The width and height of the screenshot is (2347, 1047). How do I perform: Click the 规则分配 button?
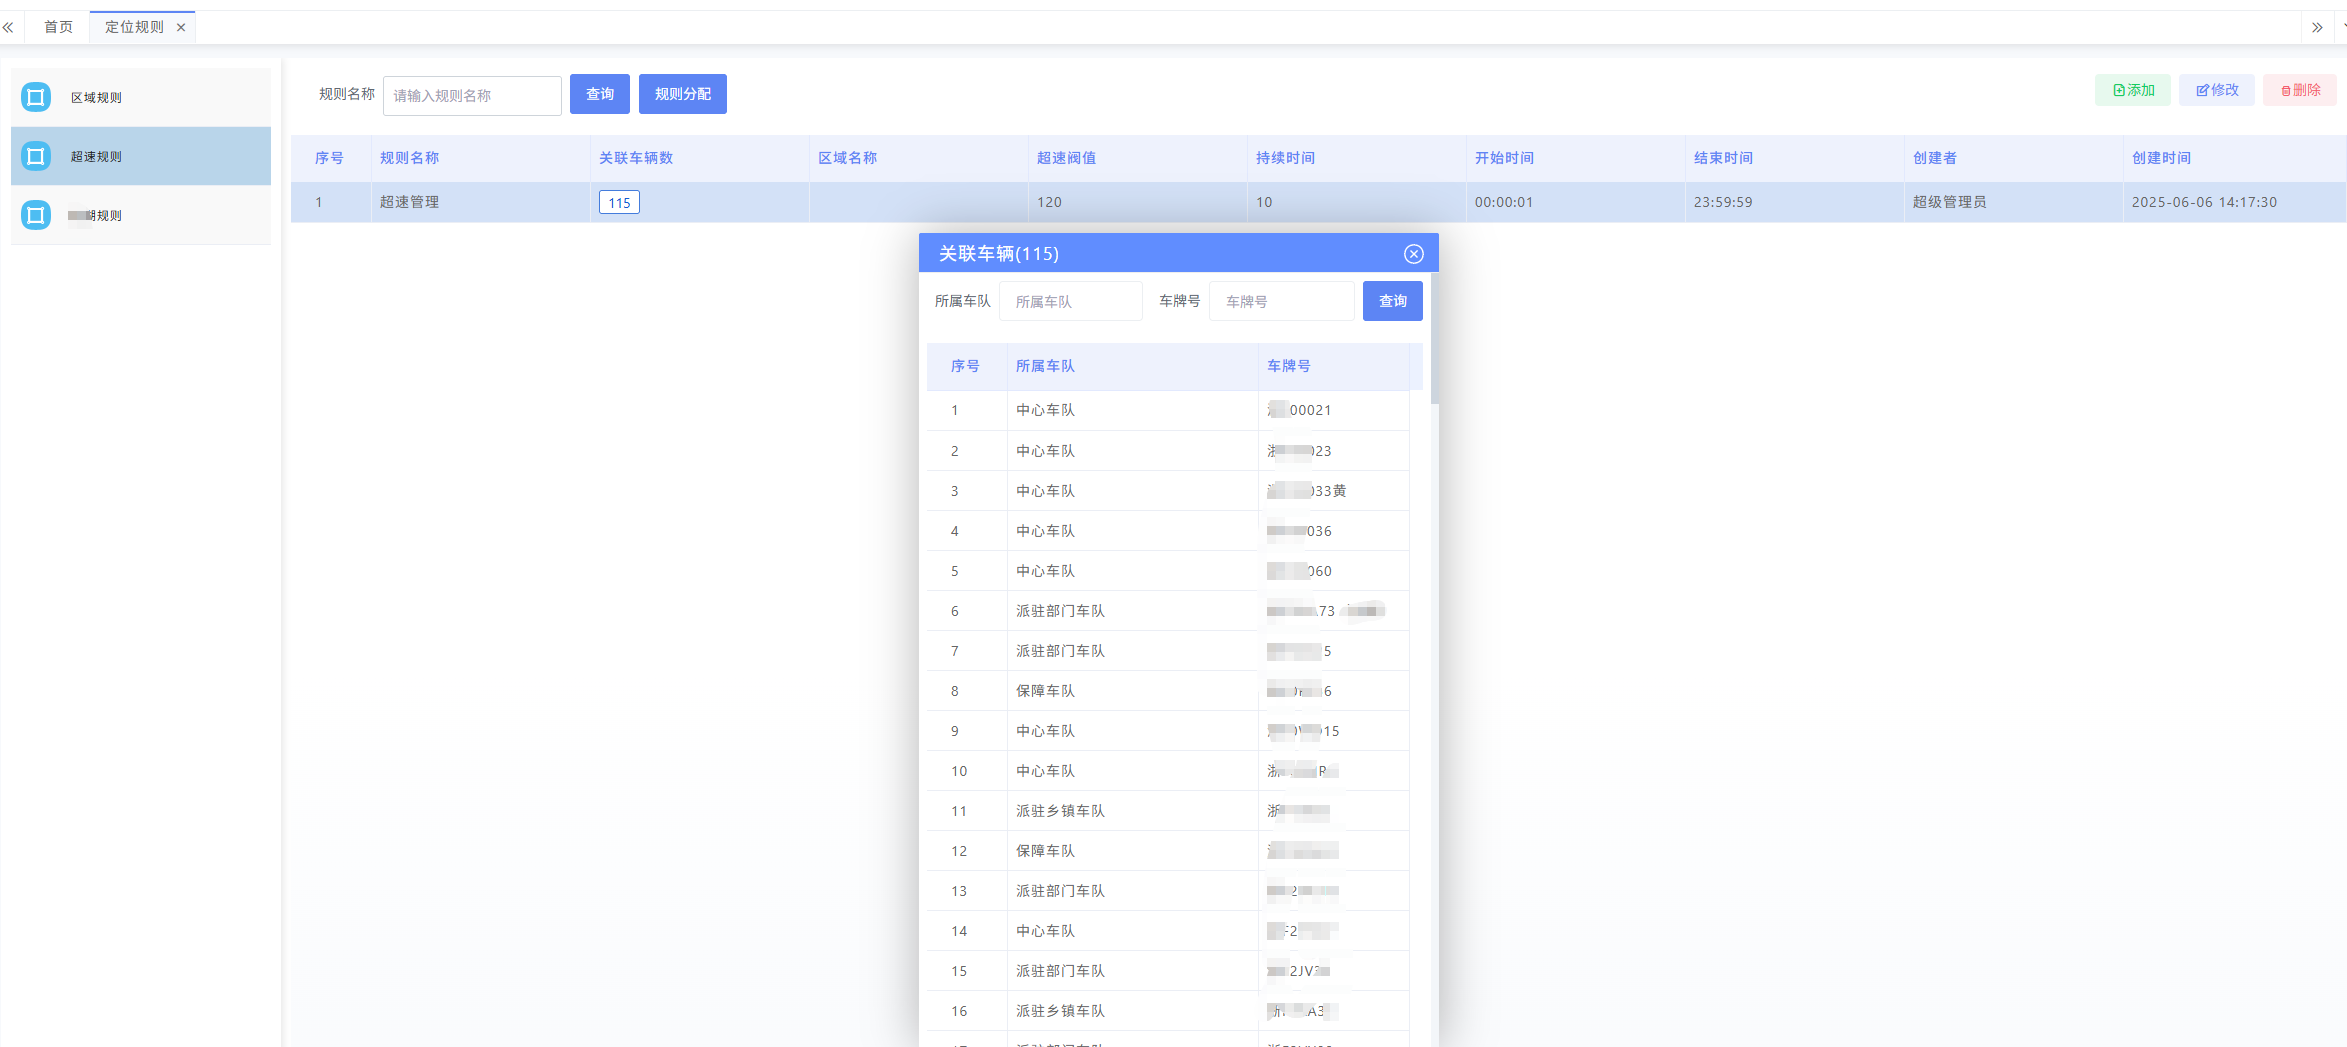click(683, 94)
